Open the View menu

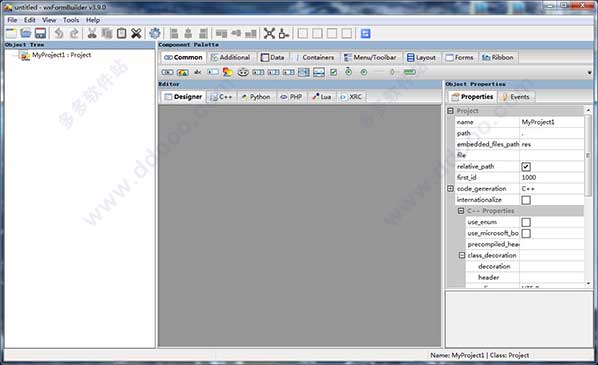point(49,20)
